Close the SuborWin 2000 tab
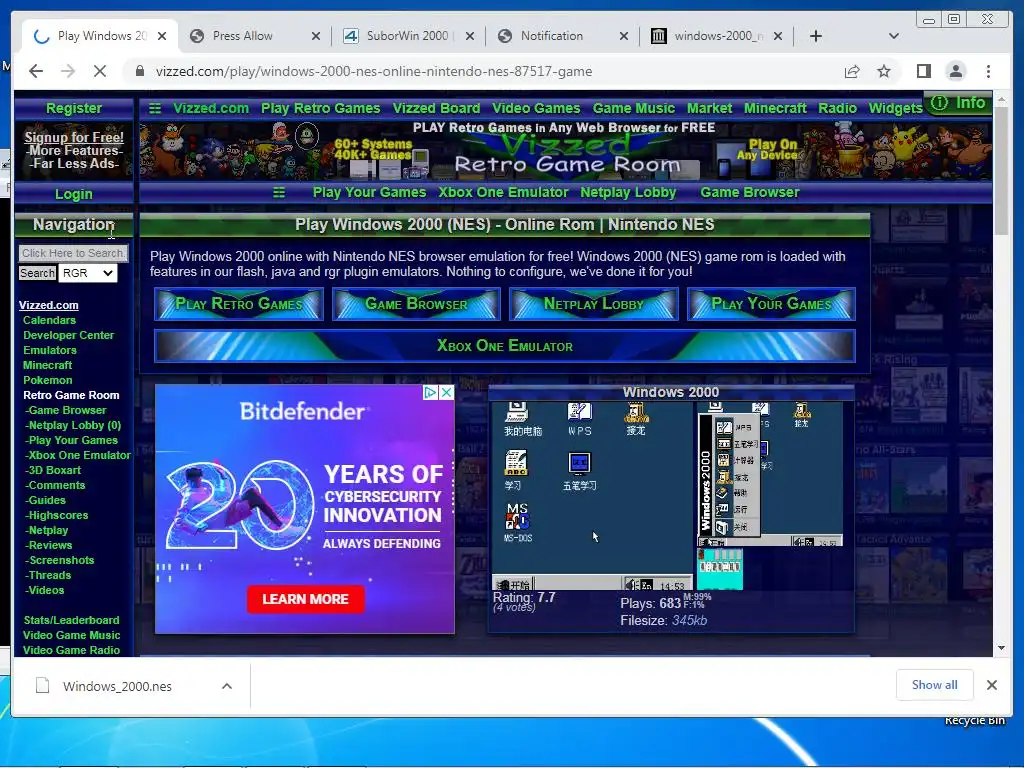Screen dimensions: 1024x768 click(470, 37)
